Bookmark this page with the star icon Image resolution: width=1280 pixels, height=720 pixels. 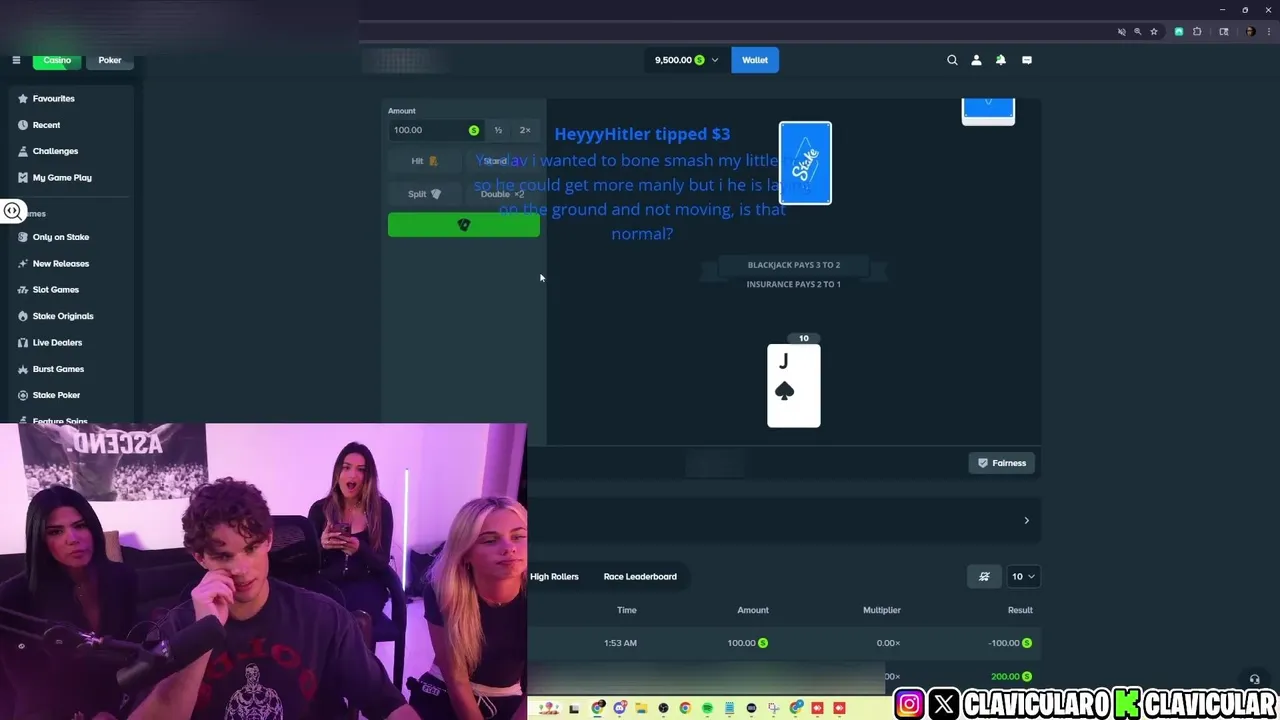pos(1154,32)
